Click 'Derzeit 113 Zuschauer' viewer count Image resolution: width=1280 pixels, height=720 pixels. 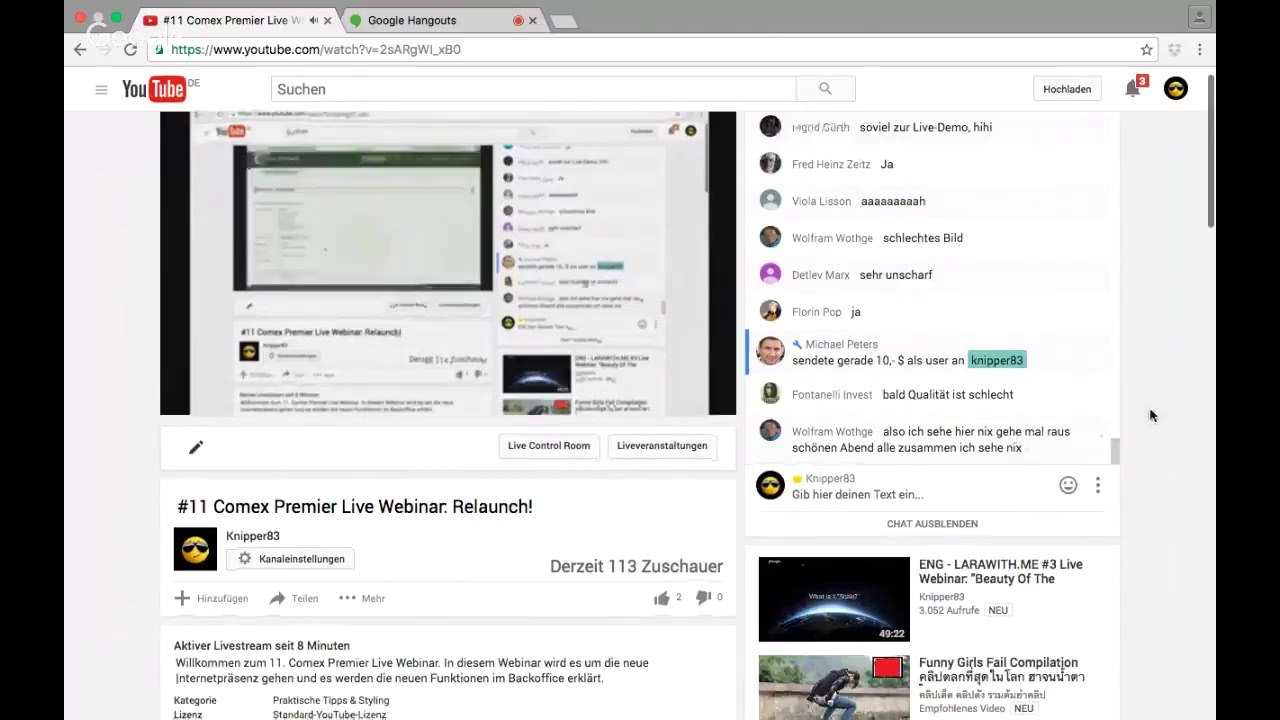coord(636,566)
